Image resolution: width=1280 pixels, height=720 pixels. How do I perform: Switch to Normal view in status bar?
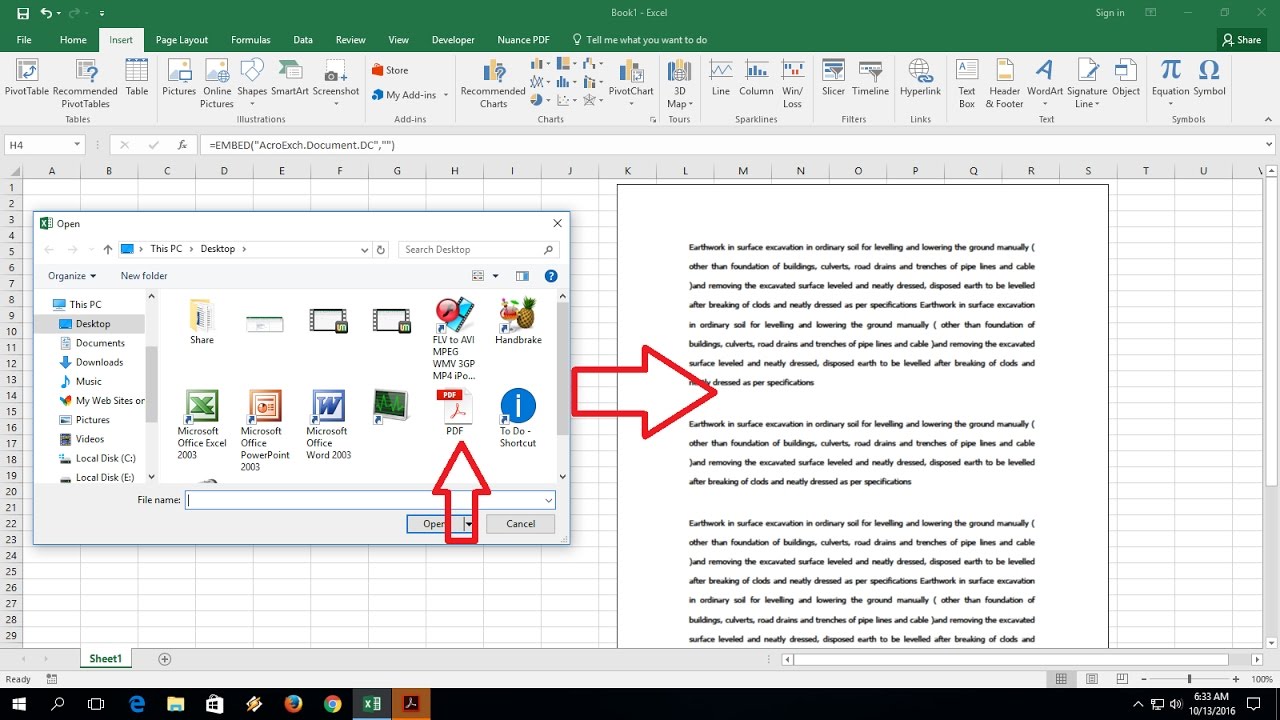click(x=1063, y=679)
